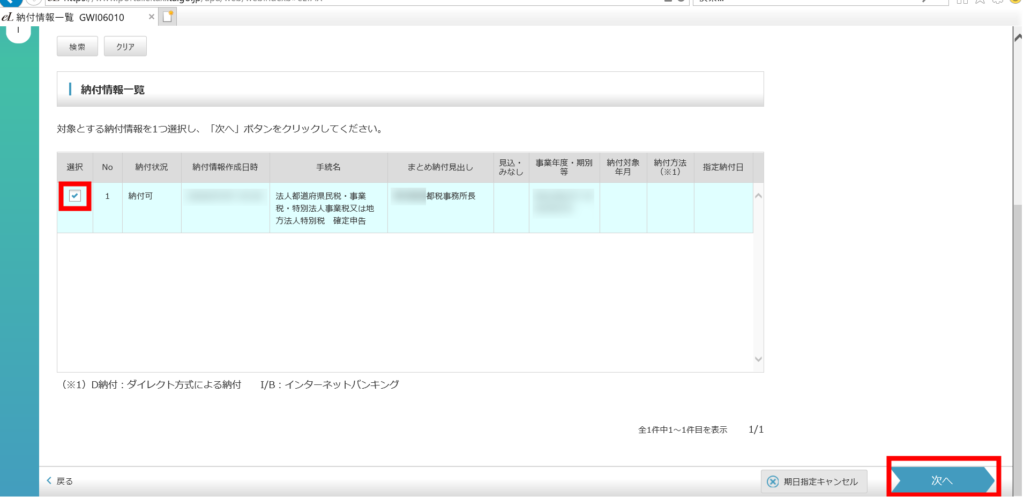The height and width of the screenshot is (497, 1024).
Task: Click the white circular icon in left sidebar
Action: [18, 29]
